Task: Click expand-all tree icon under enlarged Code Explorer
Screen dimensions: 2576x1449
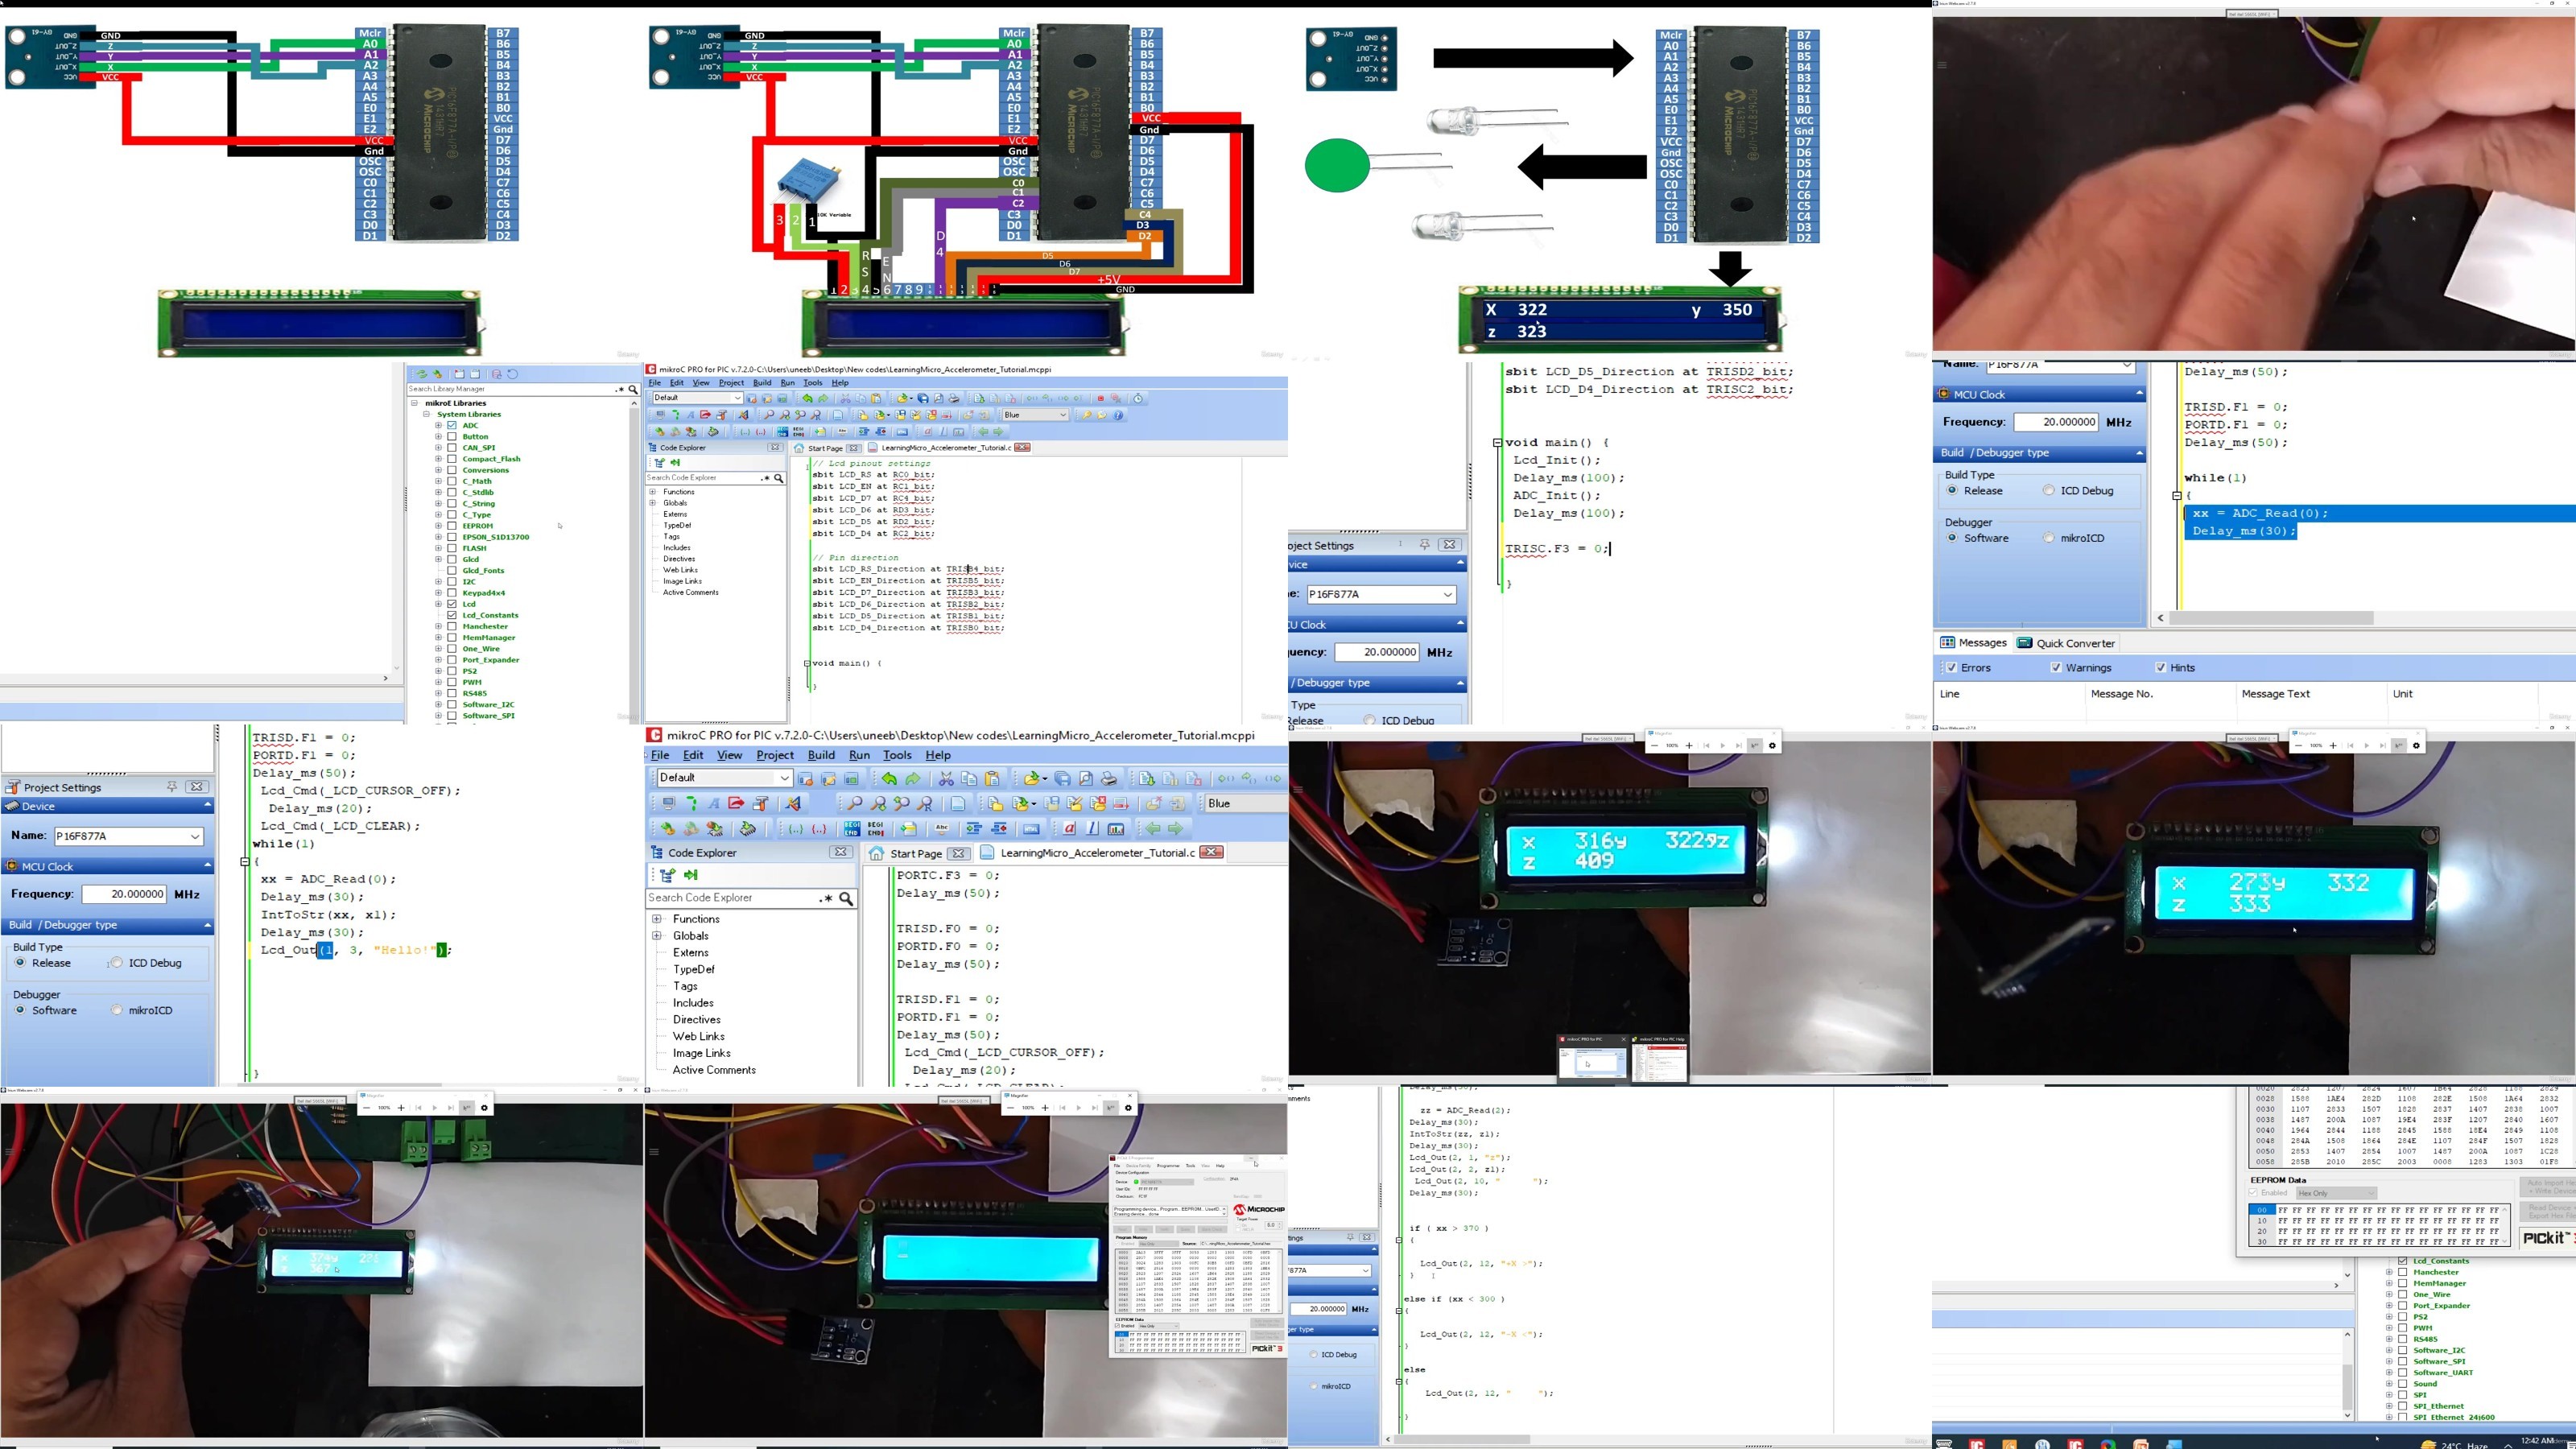Action: 667,875
